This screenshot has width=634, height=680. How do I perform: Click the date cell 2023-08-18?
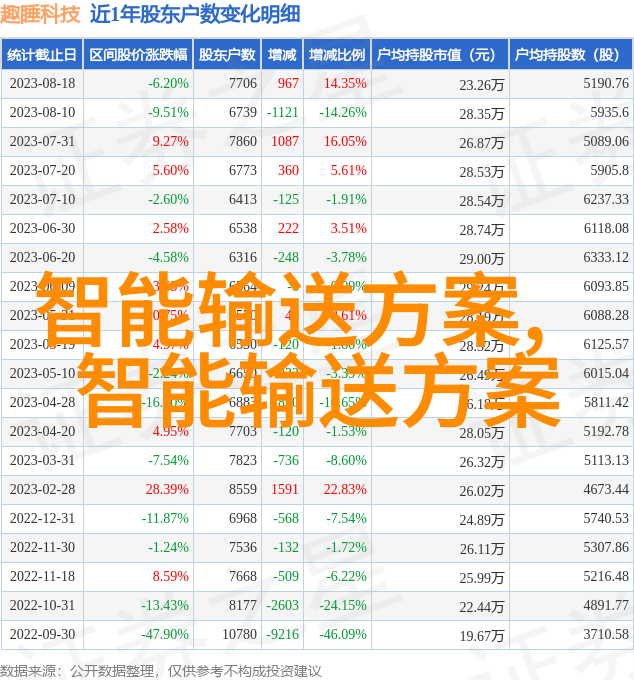point(42,83)
